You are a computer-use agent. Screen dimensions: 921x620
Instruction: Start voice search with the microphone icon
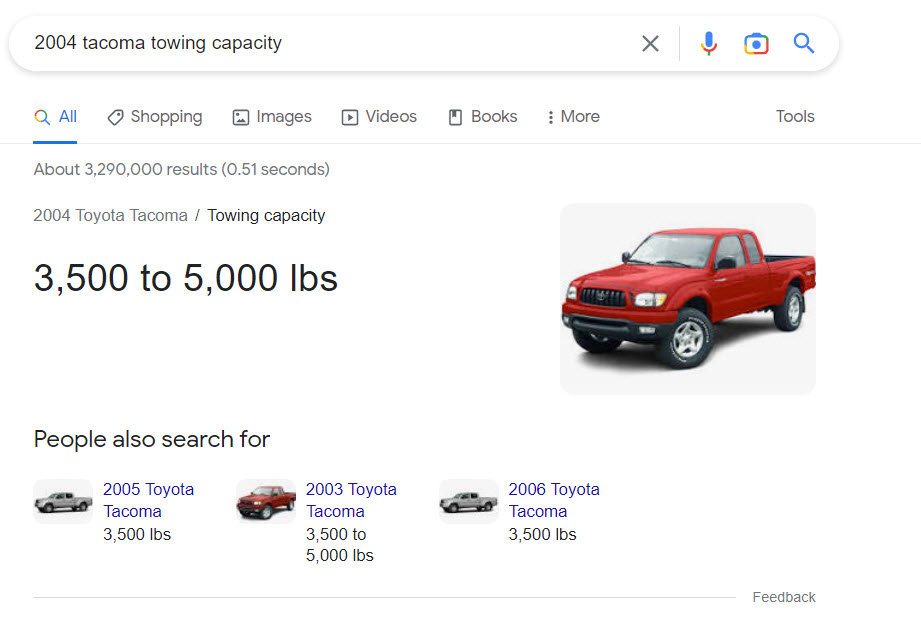click(x=709, y=43)
